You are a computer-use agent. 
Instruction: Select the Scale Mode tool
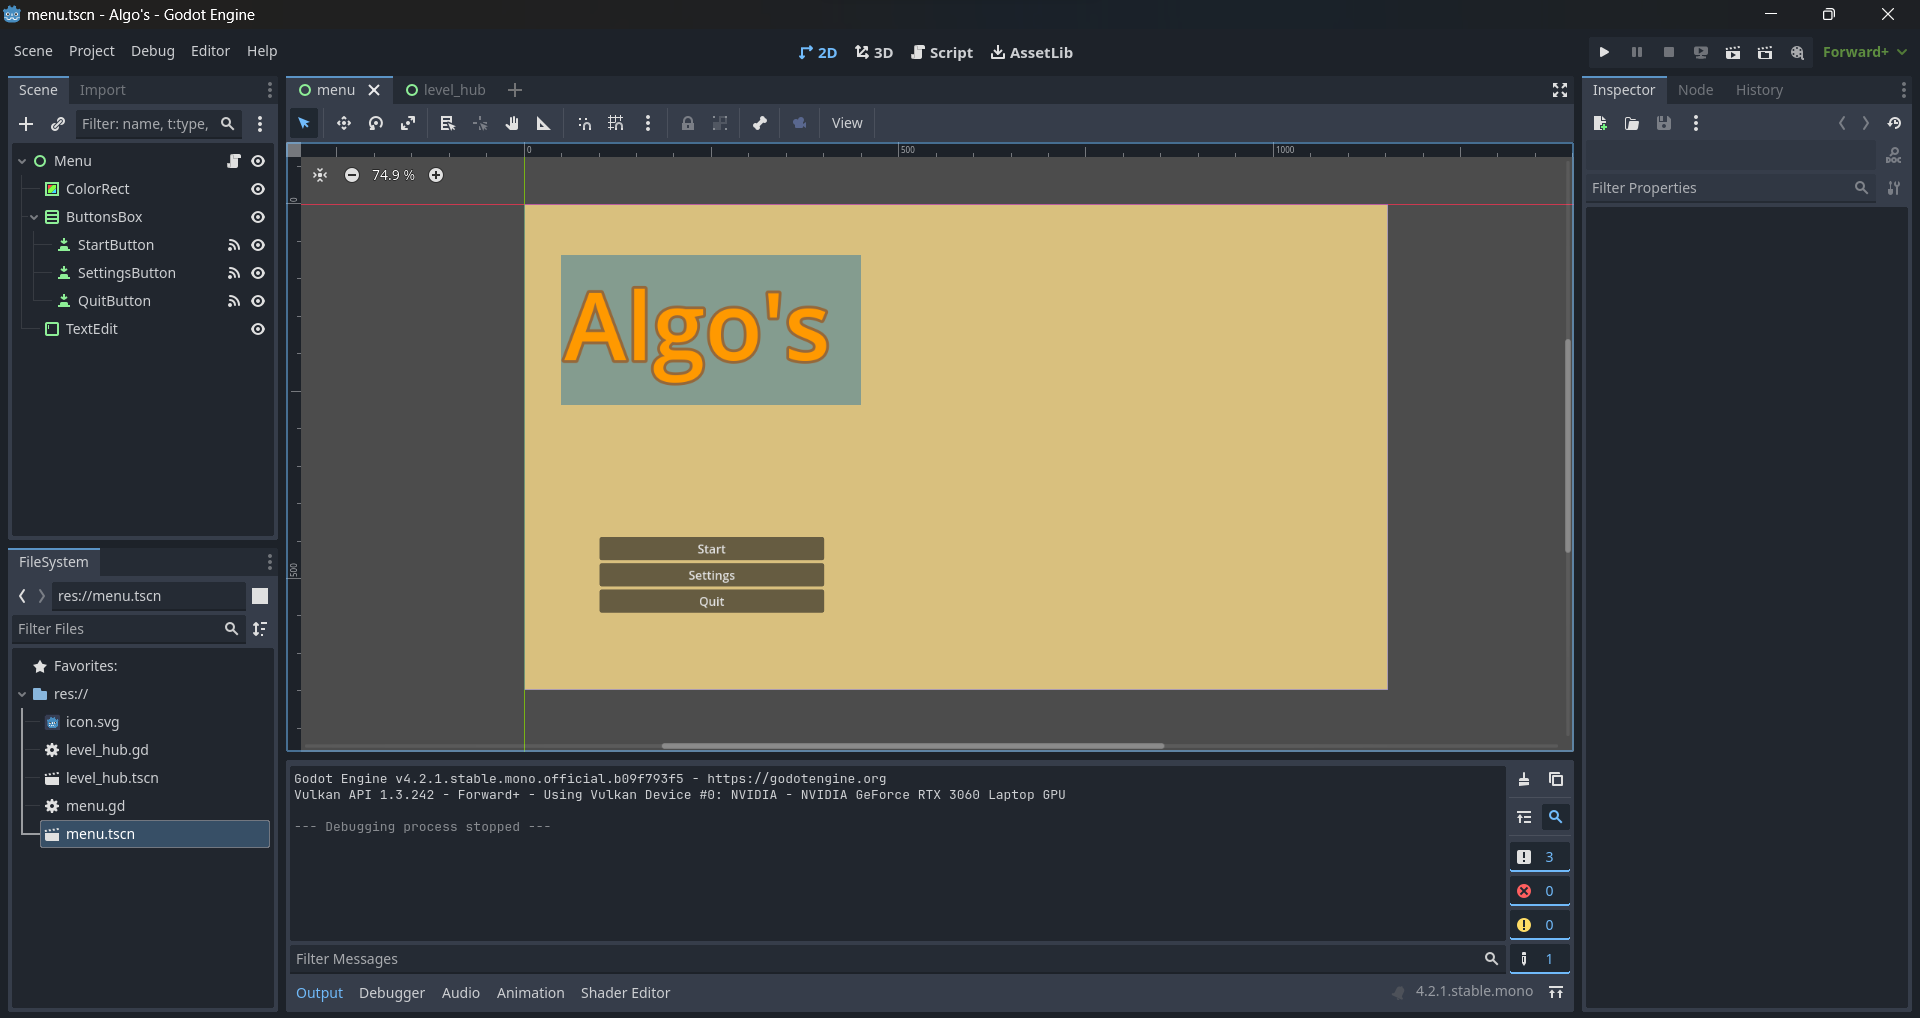(408, 123)
